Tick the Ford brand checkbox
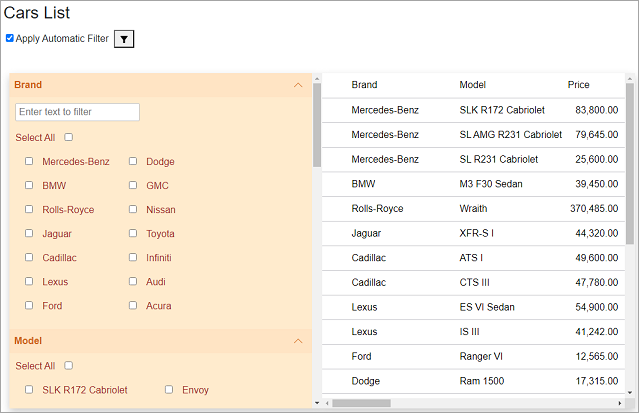This screenshot has height=413, width=639. tap(29, 305)
